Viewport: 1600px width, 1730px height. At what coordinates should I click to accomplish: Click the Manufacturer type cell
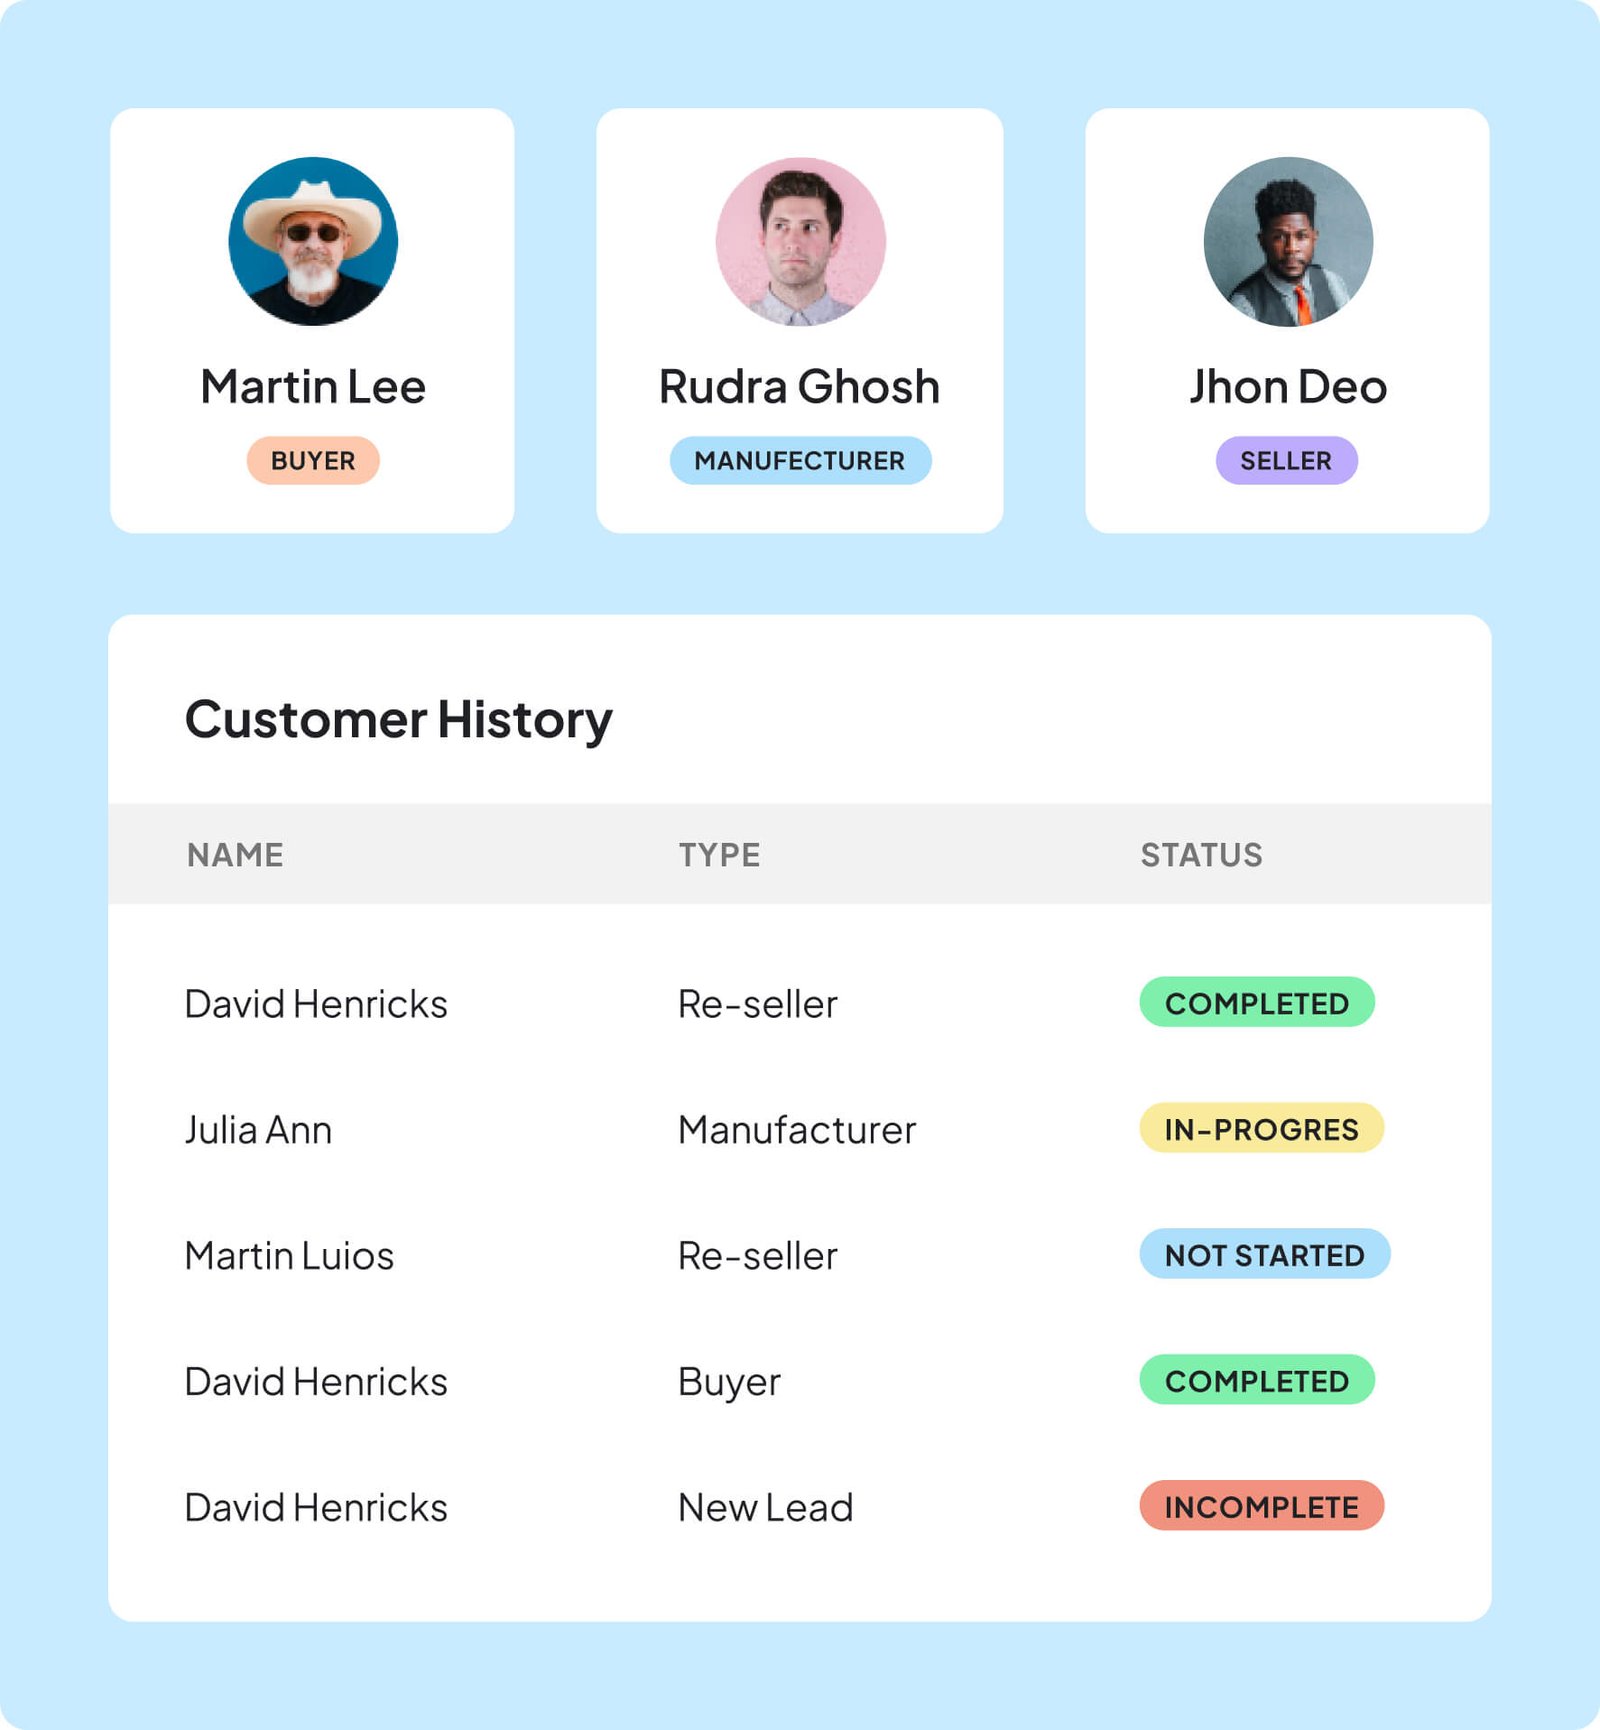(x=797, y=1130)
